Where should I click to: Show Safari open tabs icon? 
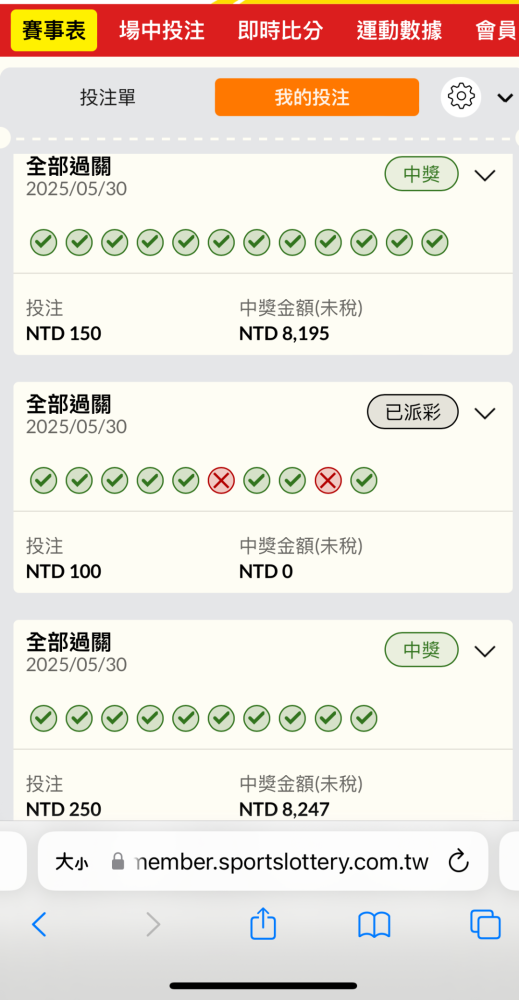pyautogui.click(x=485, y=924)
